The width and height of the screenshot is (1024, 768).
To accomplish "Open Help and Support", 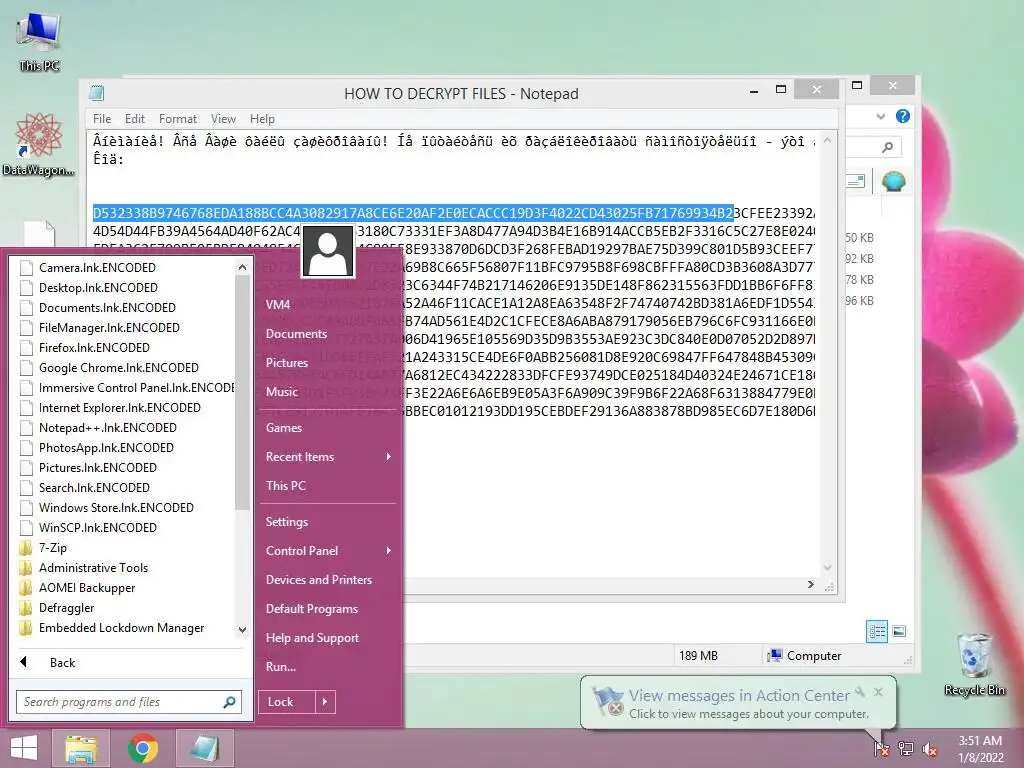I will [x=312, y=637].
